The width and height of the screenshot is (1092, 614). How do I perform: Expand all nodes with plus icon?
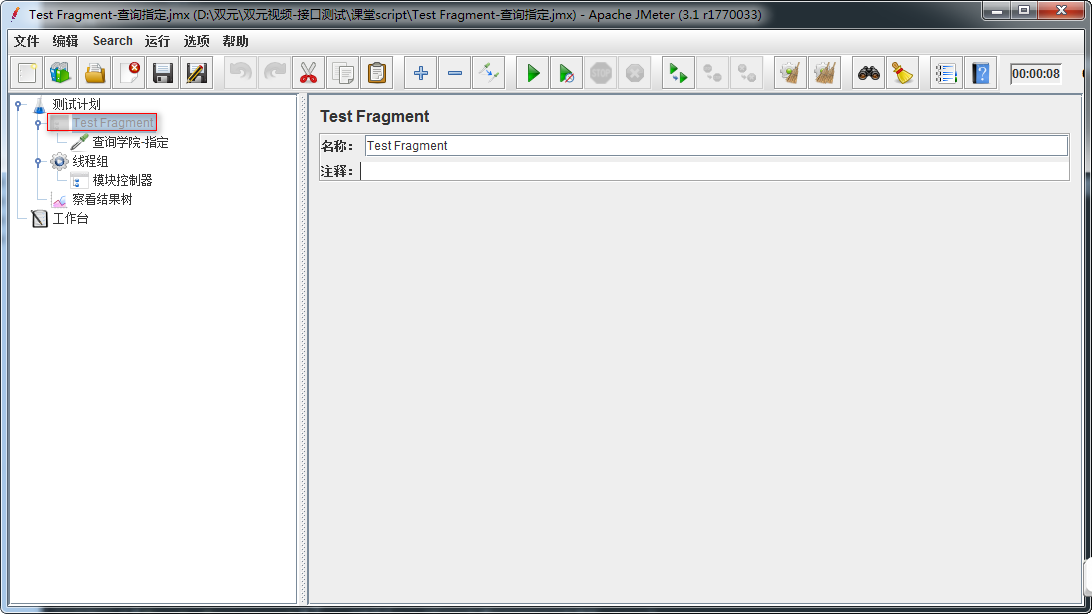[421, 73]
